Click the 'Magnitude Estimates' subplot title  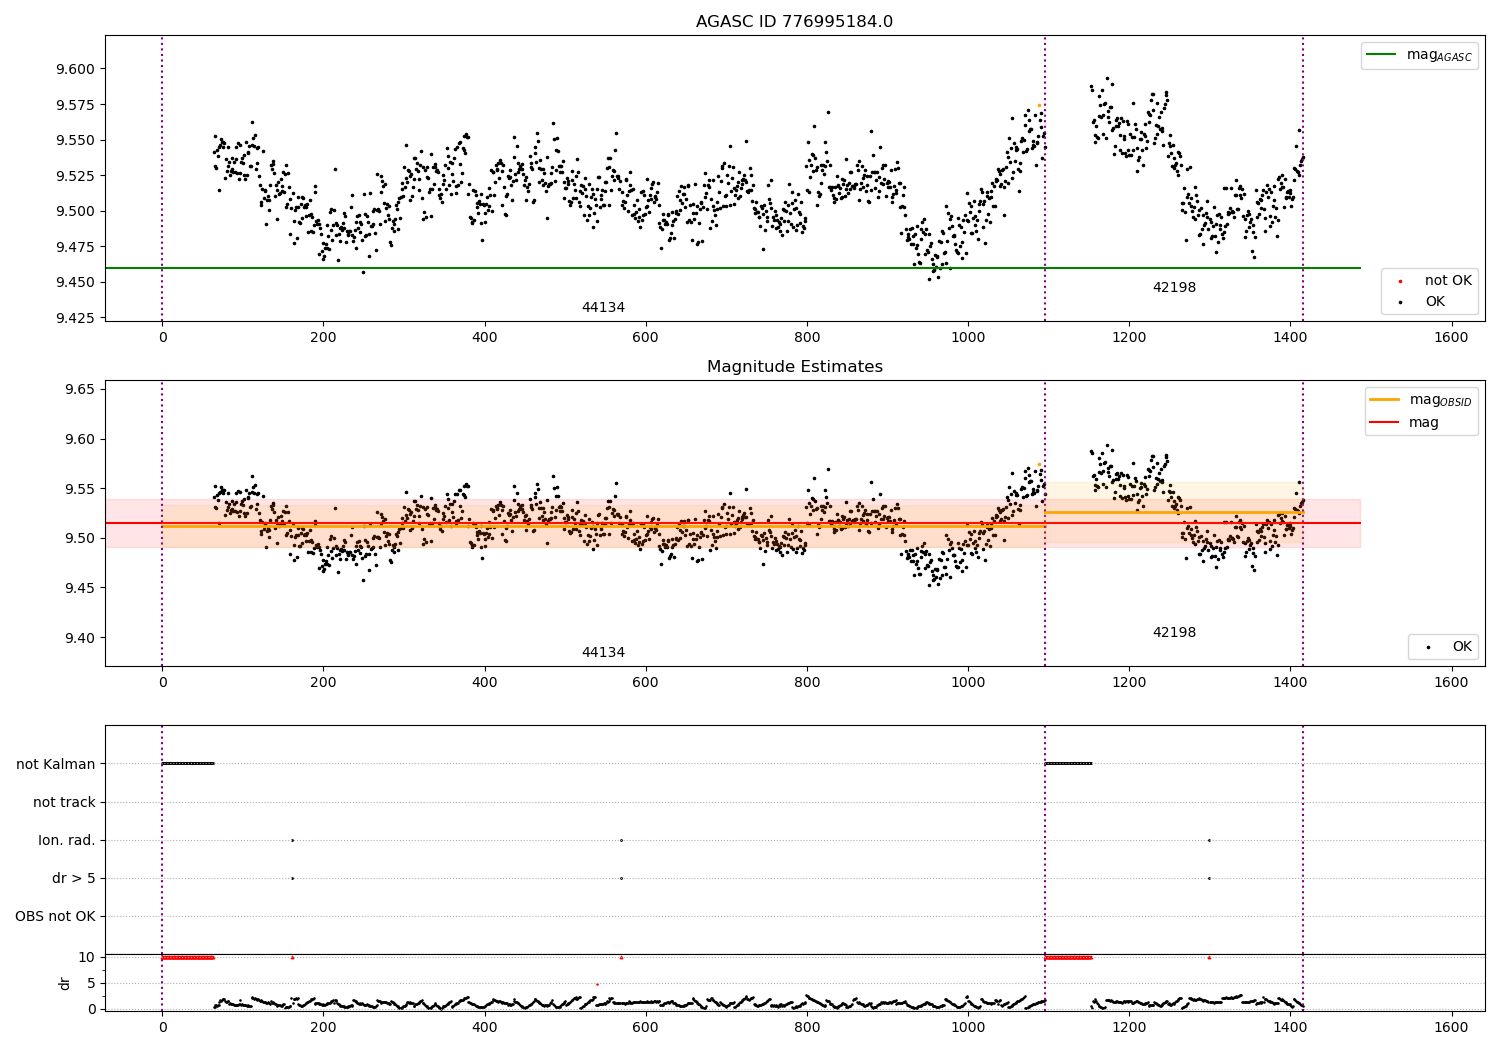pyautogui.click(x=794, y=366)
